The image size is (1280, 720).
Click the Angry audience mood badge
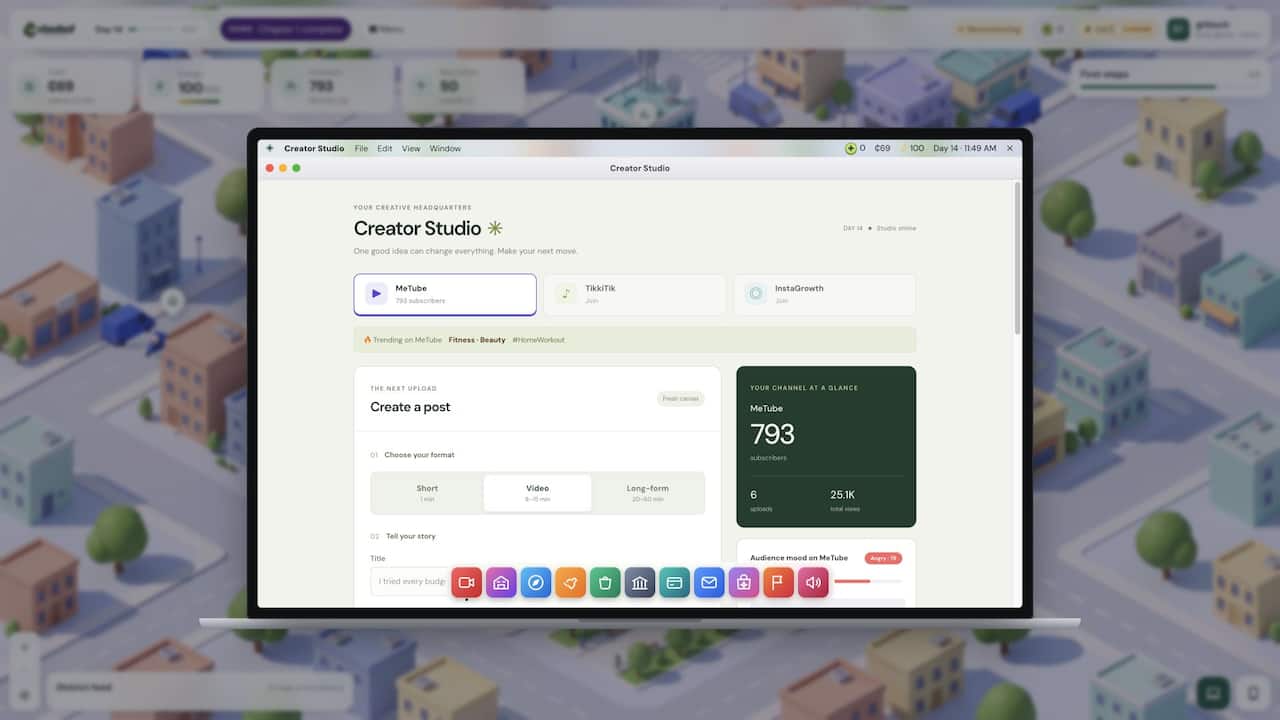[x=883, y=558]
